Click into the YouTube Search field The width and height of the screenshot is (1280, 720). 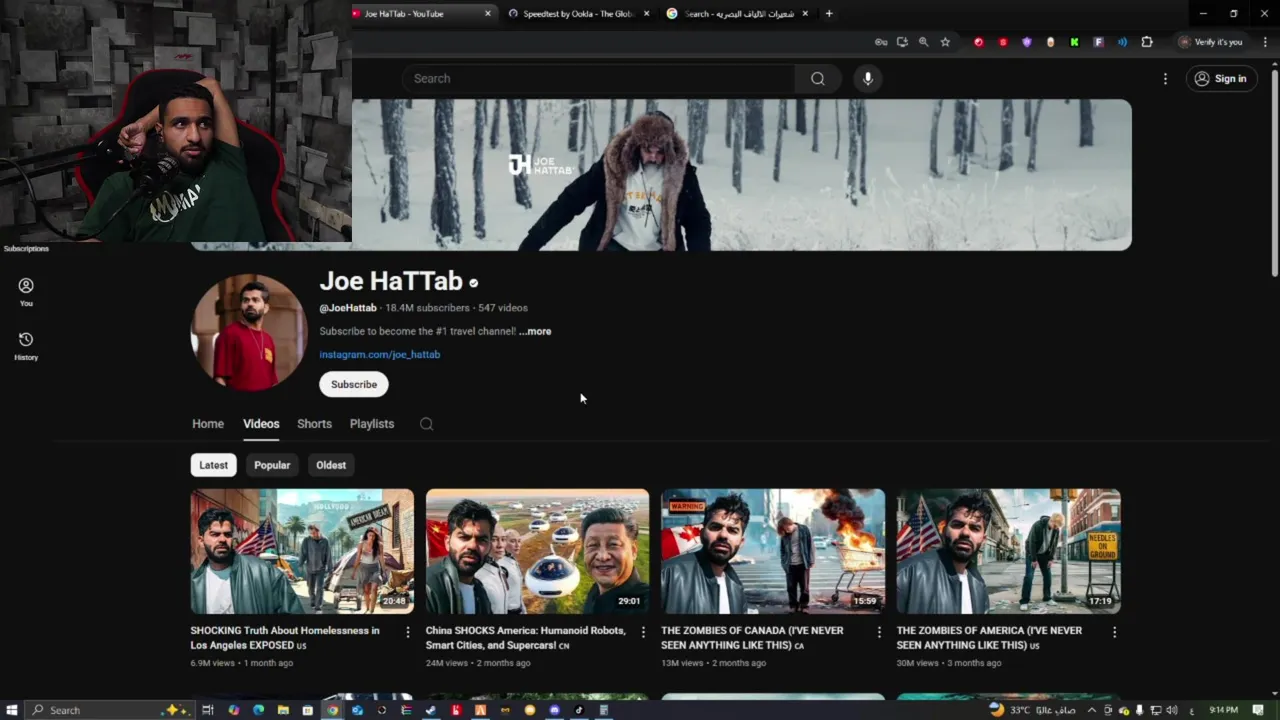[x=600, y=79]
